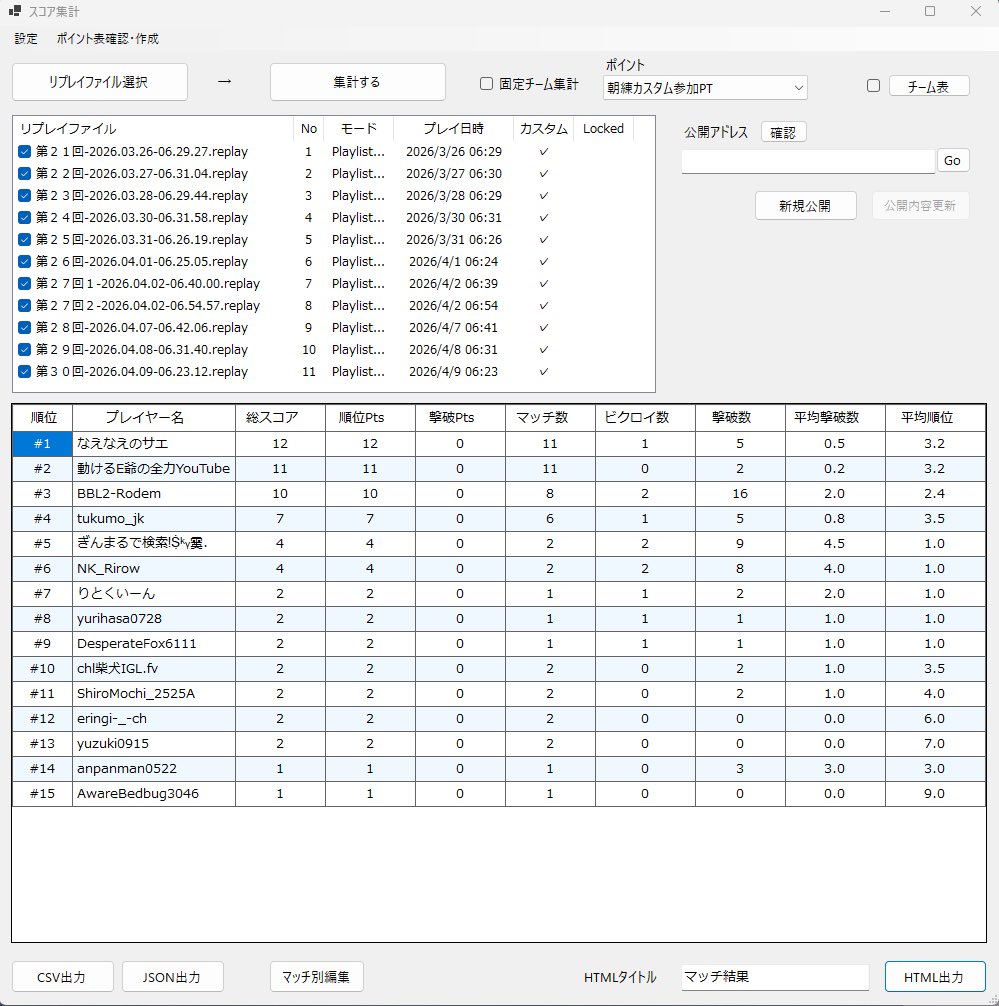Select player name ShiroMochi_2525A

point(136,694)
